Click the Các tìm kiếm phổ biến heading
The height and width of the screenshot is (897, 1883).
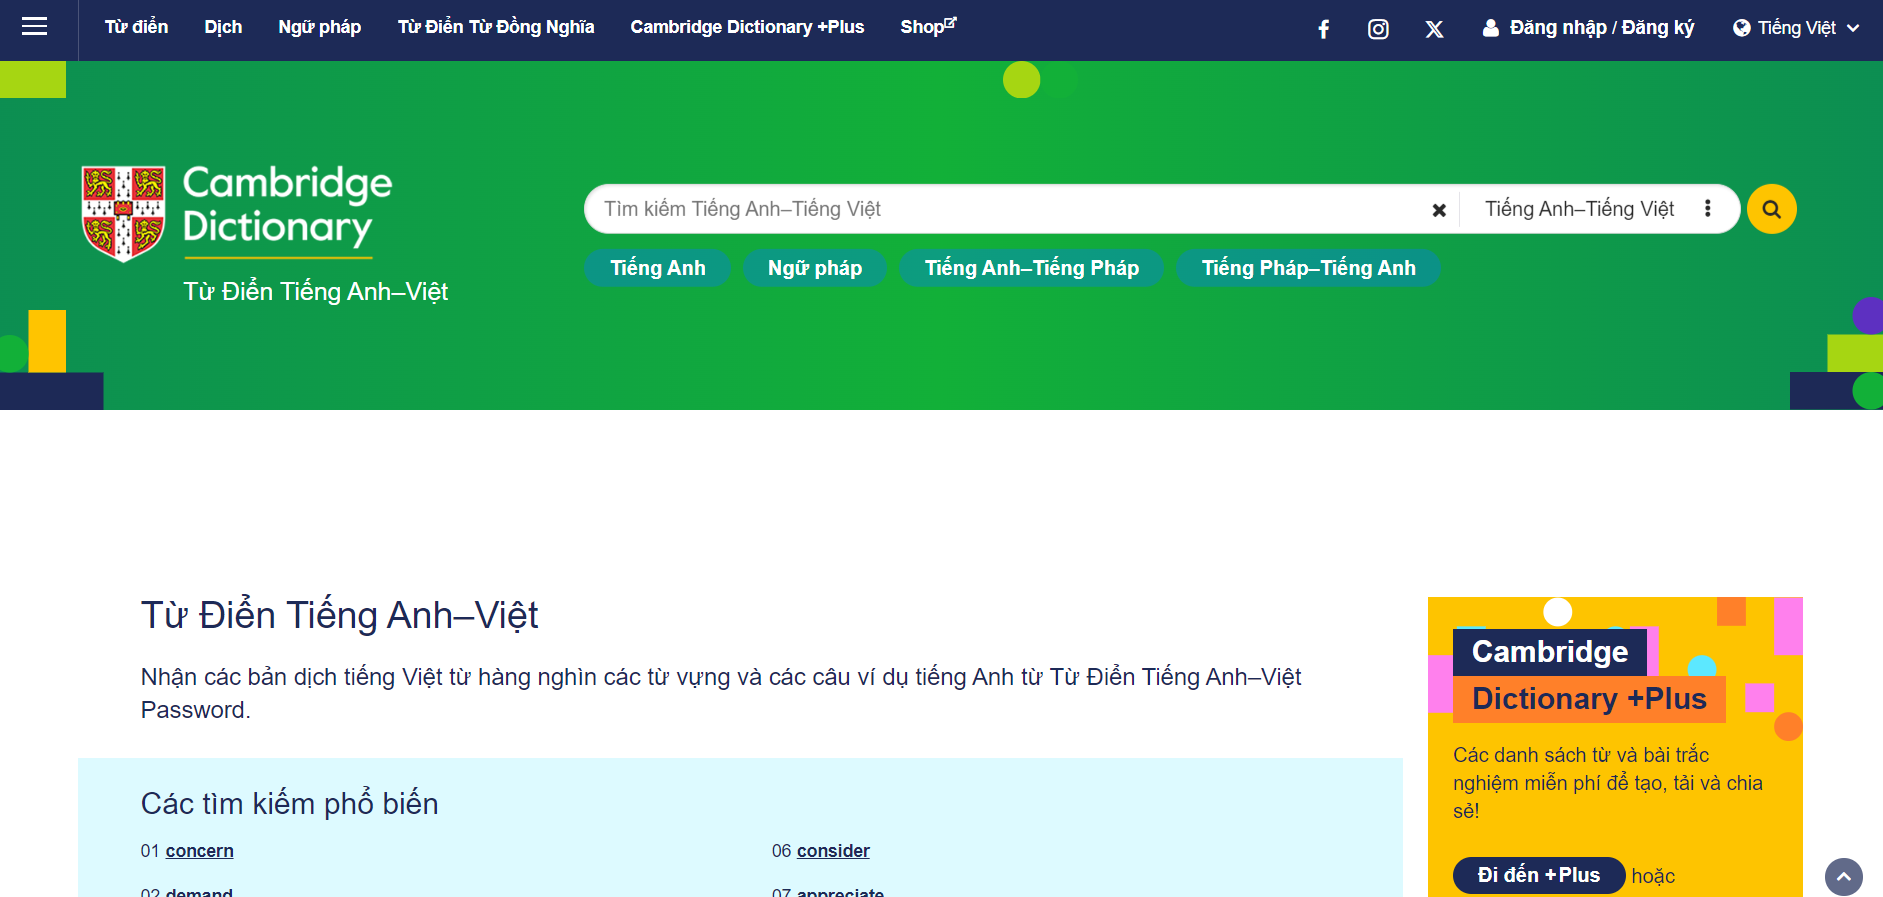click(x=290, y=804)
